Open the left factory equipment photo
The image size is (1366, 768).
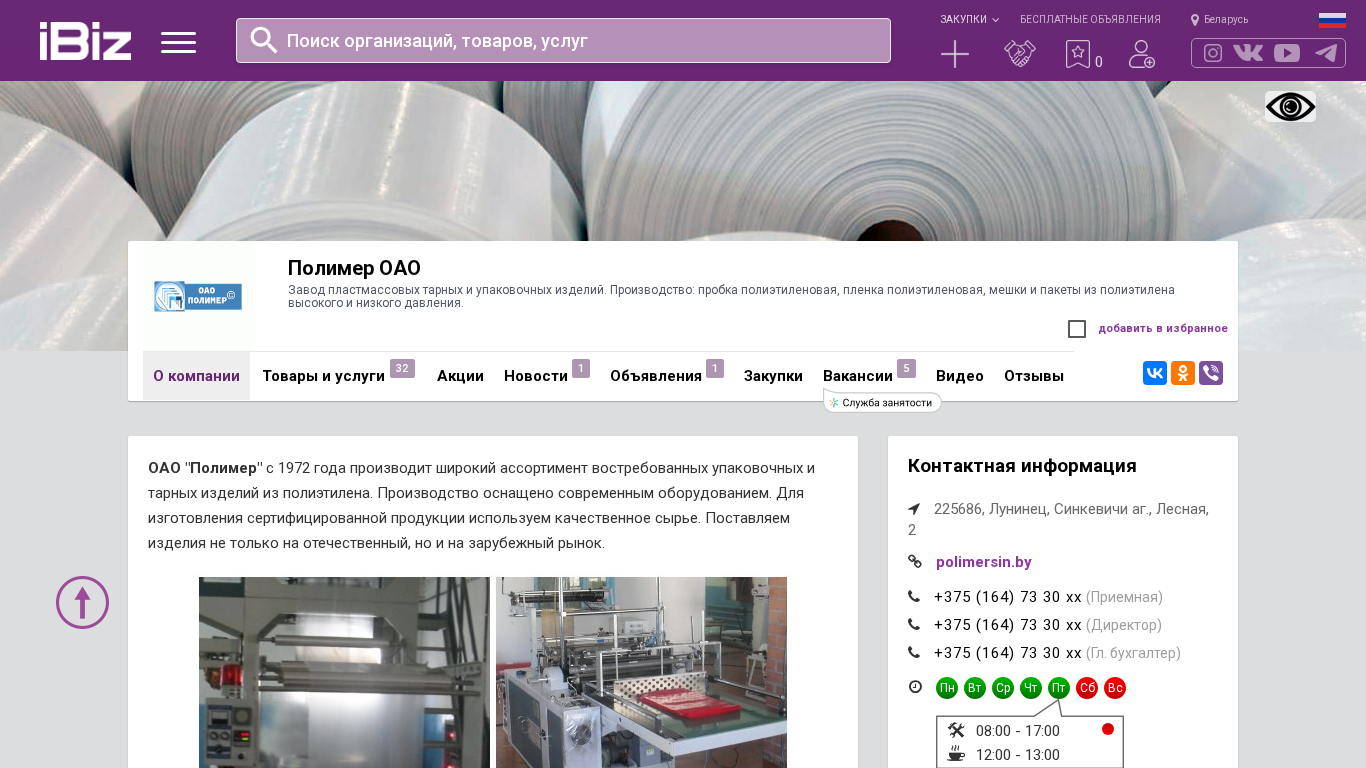click(x=344, y=672)
